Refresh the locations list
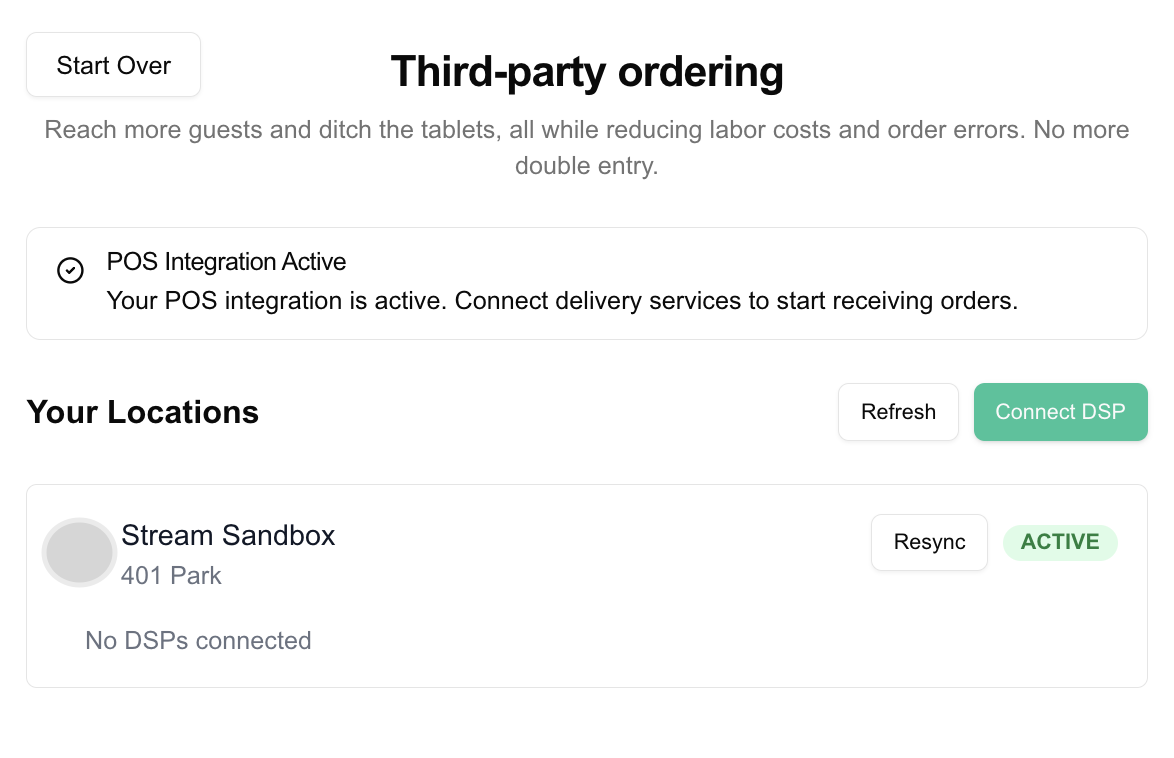The width and height of the screenshot is (1174, 758). 898,412
